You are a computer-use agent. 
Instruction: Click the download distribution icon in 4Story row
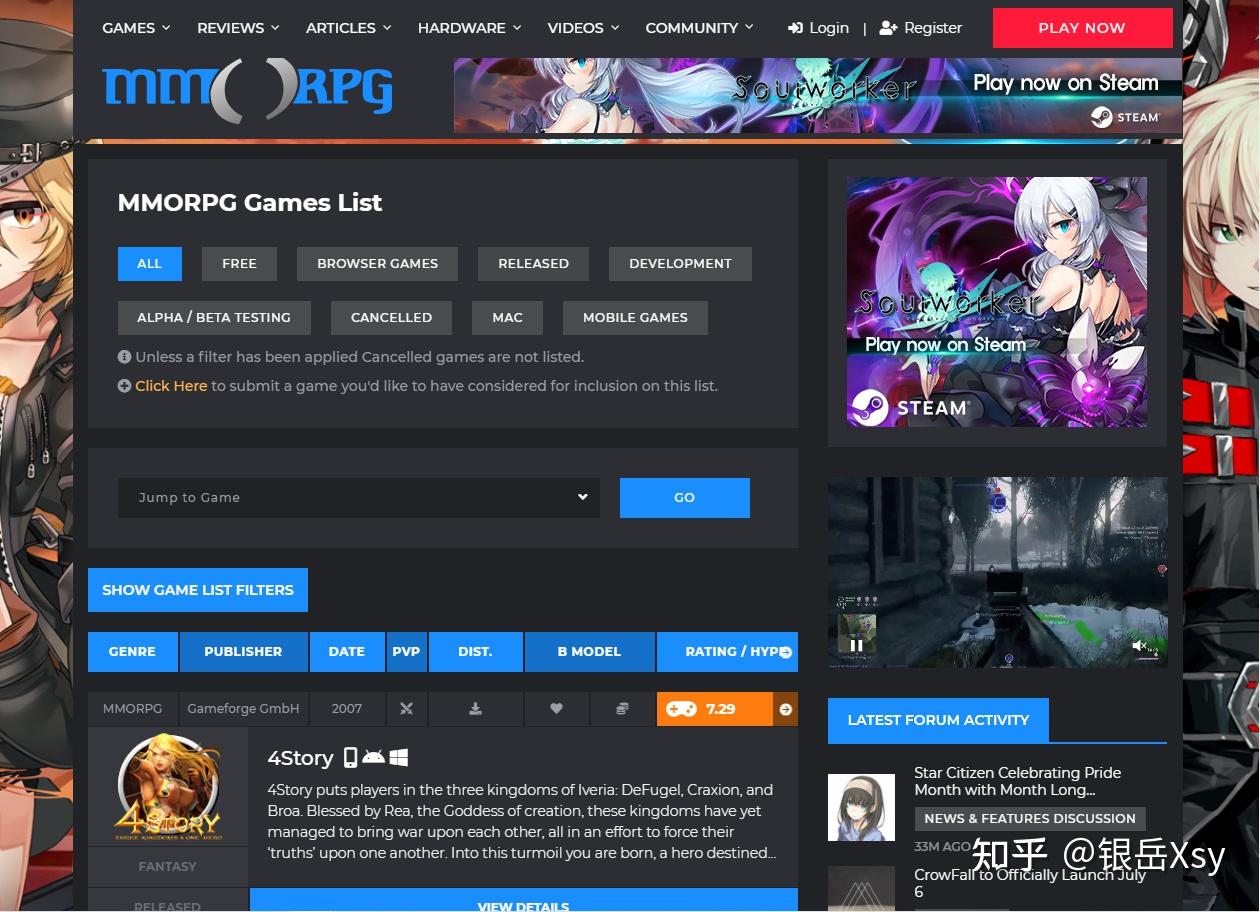(x=475, y=709)
